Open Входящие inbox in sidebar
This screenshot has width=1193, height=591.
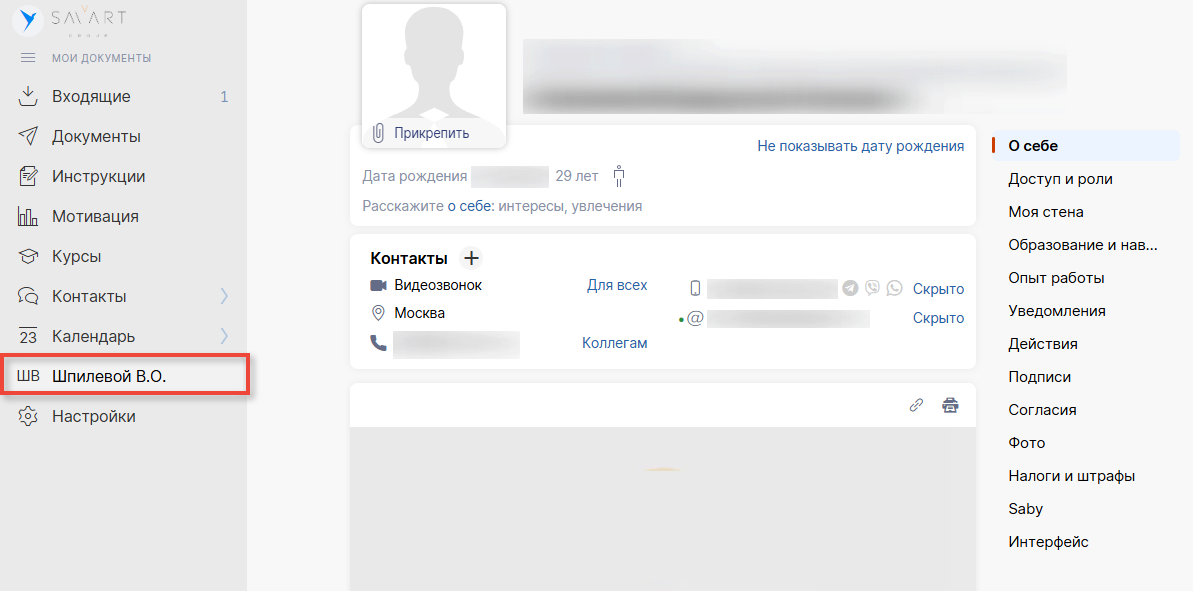click(91, 97)
